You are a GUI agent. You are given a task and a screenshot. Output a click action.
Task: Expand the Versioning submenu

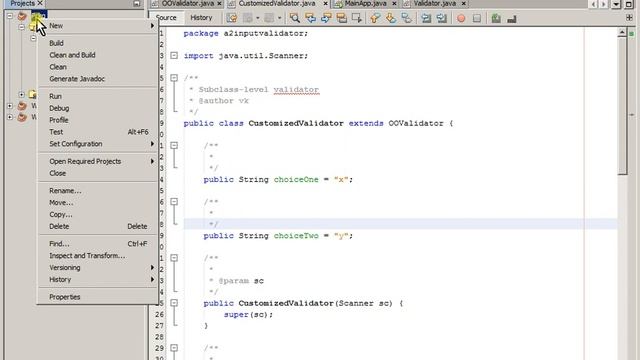[98, 267]
